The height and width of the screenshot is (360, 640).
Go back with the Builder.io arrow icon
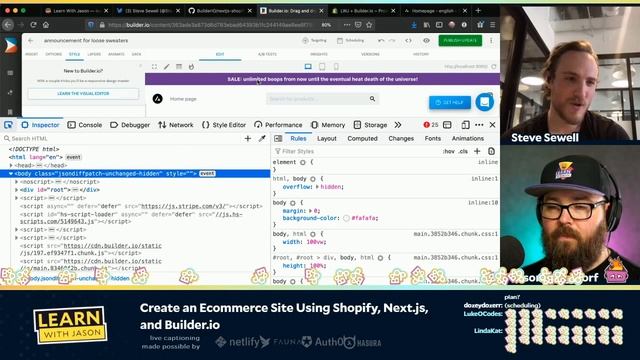[x=31, y=40]
